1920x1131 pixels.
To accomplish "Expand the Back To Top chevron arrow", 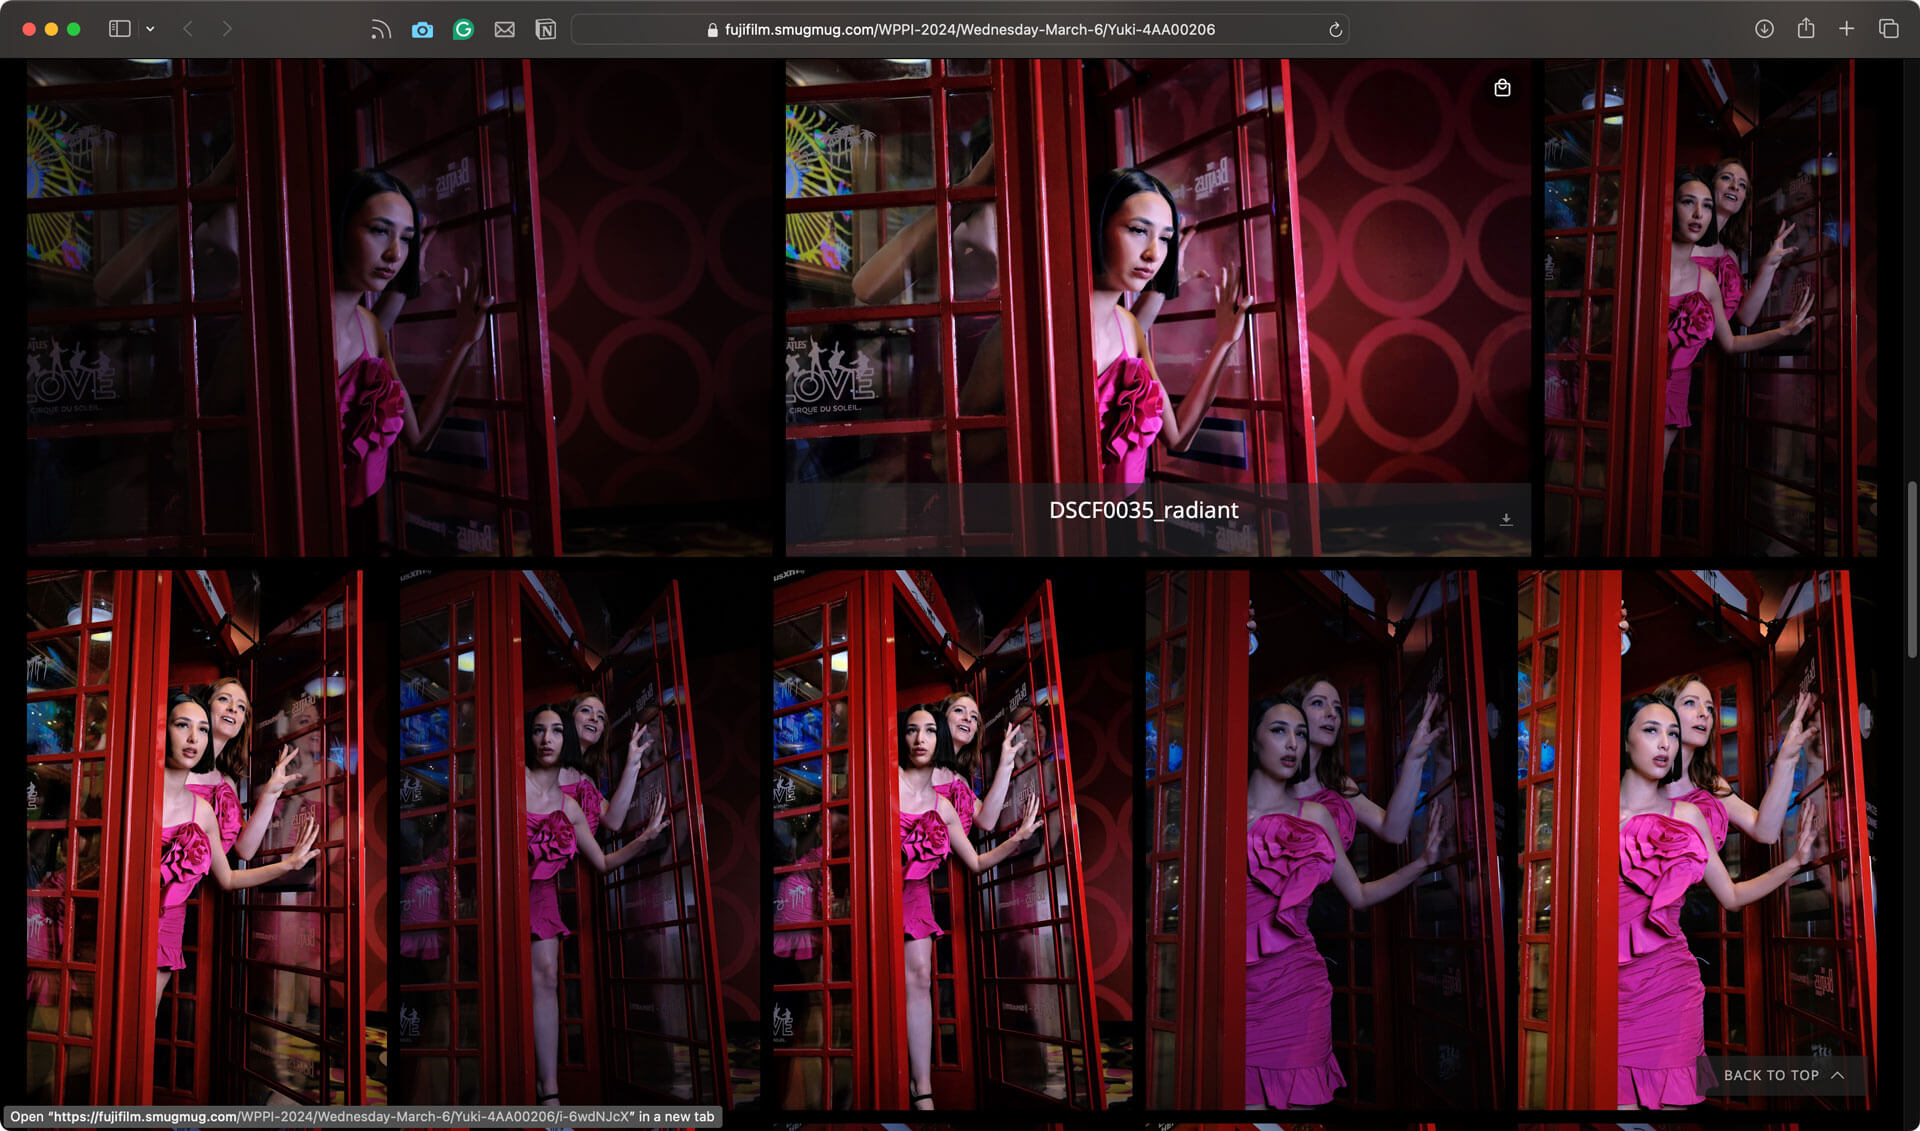I will click(x=1838, y=1075).
